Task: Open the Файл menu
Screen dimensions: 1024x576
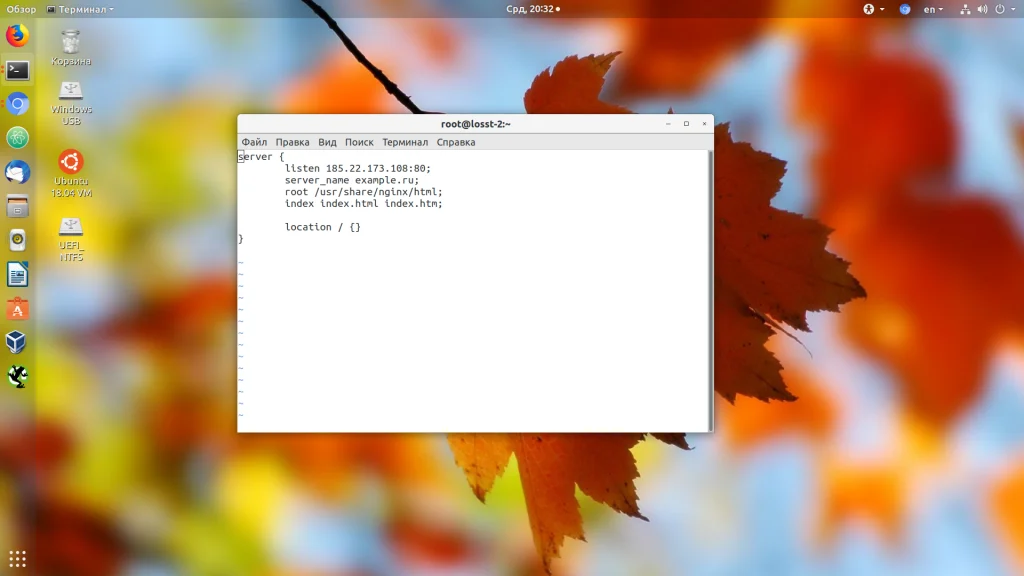Action: pos(254,142)
